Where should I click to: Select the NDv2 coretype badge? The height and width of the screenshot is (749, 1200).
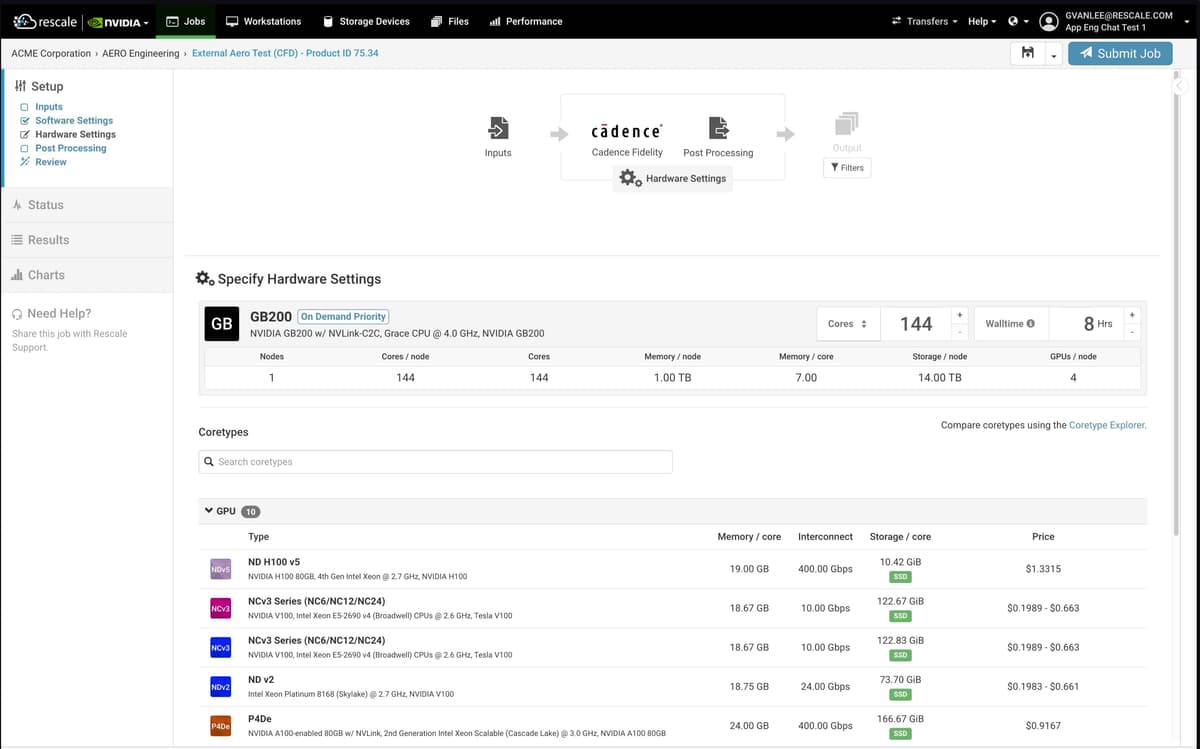point(221,687)
